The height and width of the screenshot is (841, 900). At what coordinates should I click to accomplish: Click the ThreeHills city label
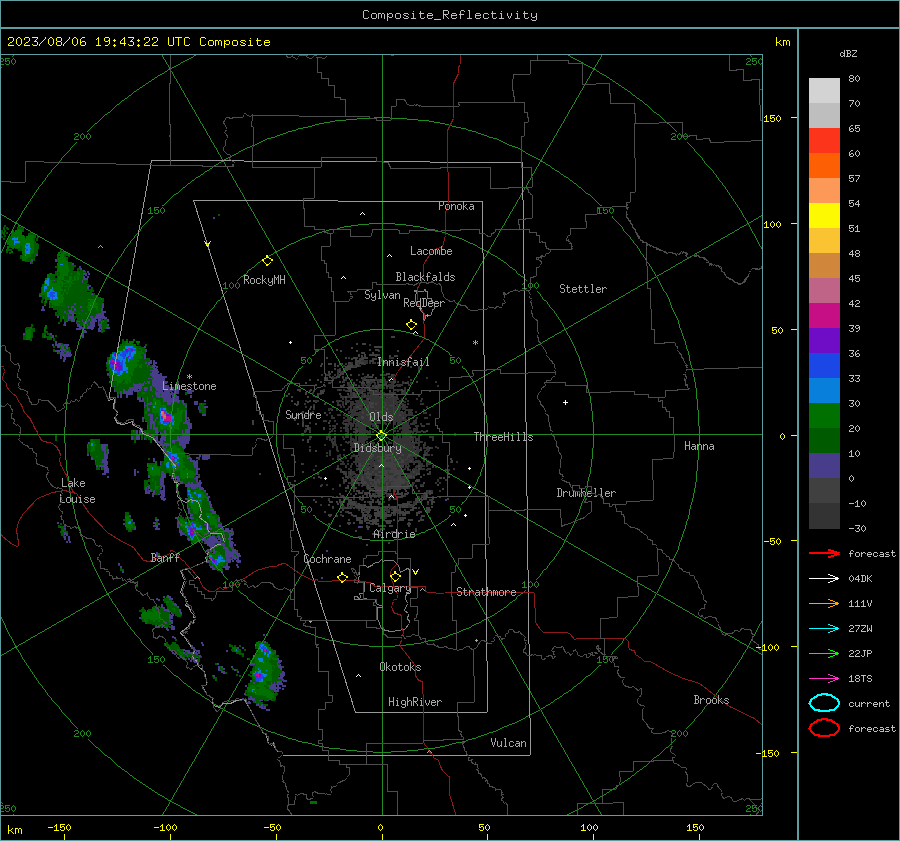pyautogui.click(x=503, y=437)
